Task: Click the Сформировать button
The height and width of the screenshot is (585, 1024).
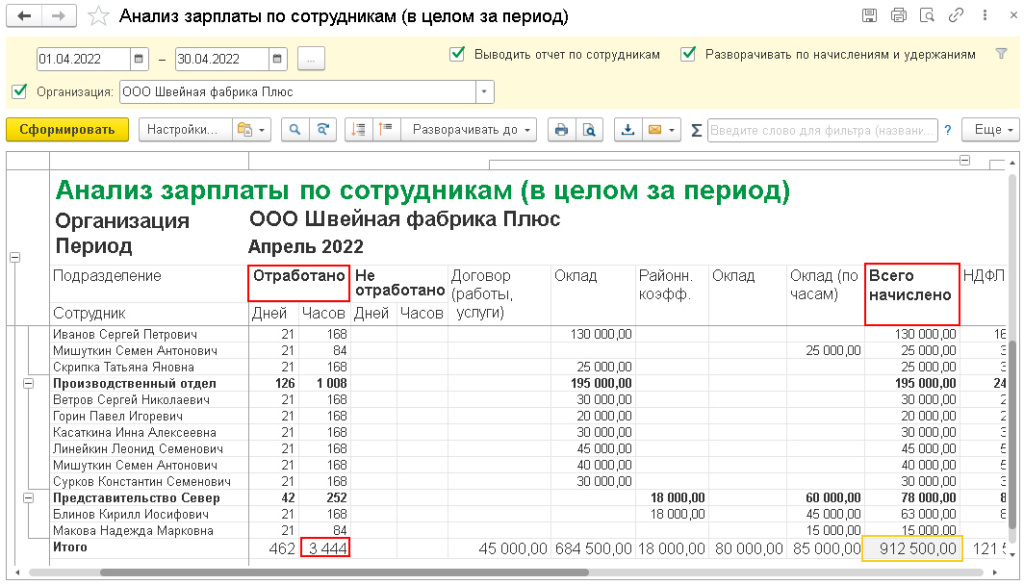Action: point(67,130)
